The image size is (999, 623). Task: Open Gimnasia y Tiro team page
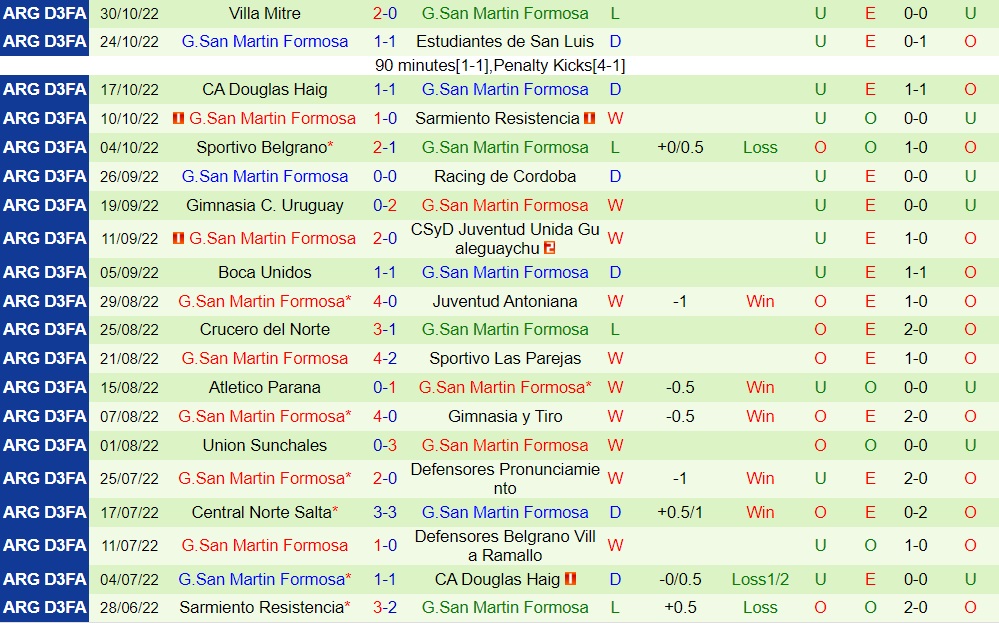(505, 416)
